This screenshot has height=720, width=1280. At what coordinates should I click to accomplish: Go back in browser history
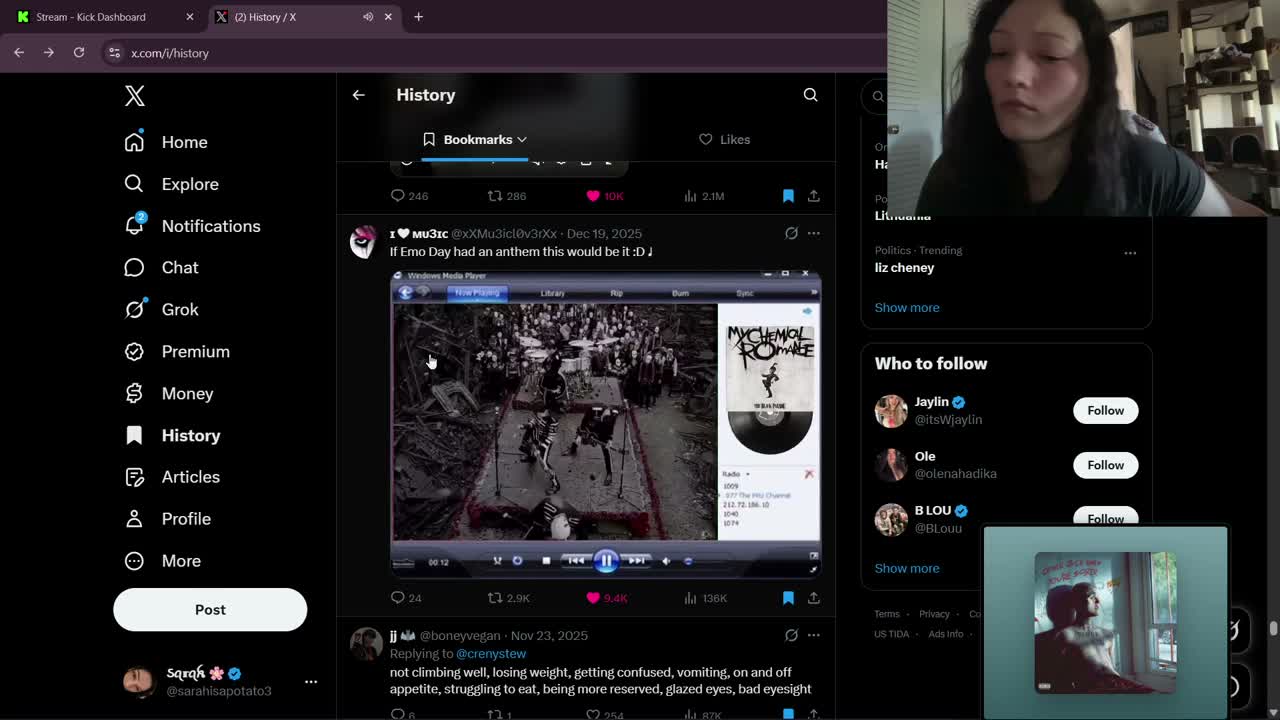tap(19, 53)
